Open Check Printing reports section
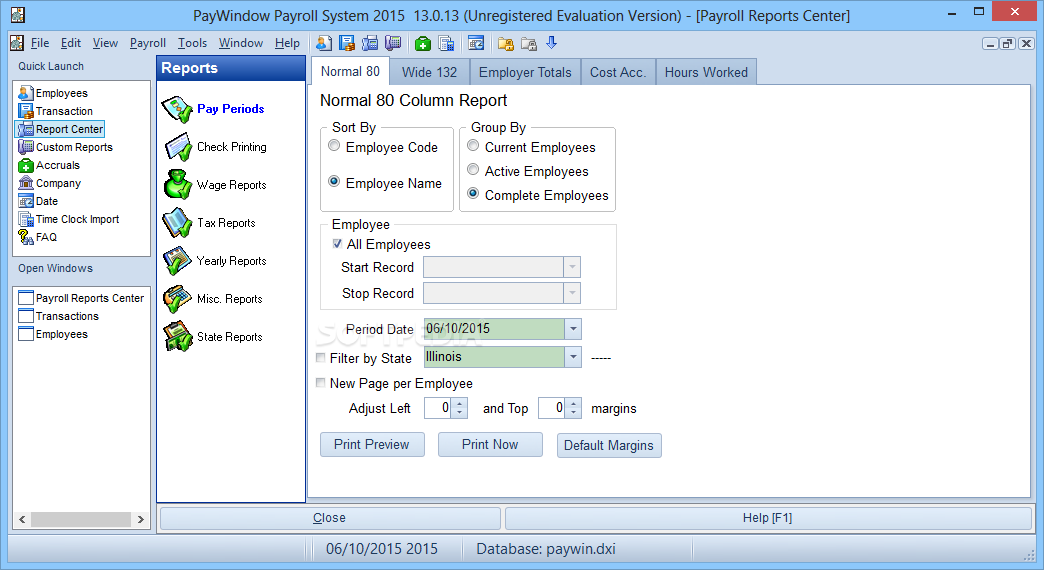The height and width of the screenshot is (570, 1044). [x=215, y=147]
